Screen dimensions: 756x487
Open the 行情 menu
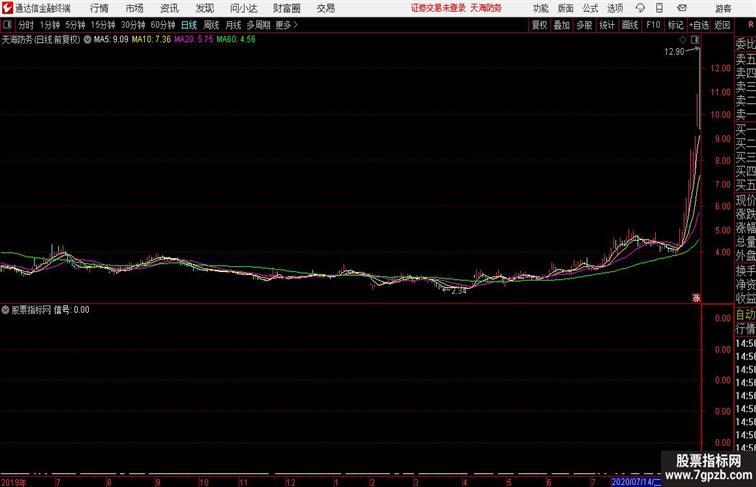99,8
